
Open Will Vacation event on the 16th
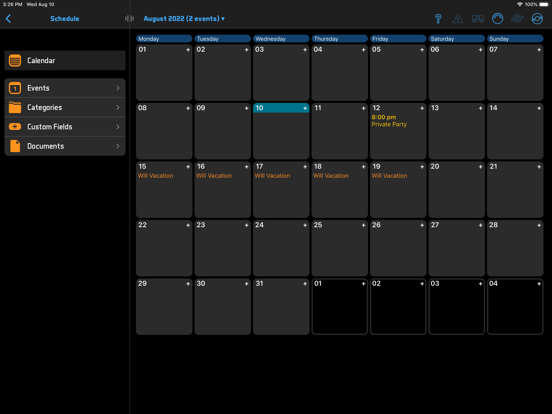pyautogui.click(x=214, y=176)
